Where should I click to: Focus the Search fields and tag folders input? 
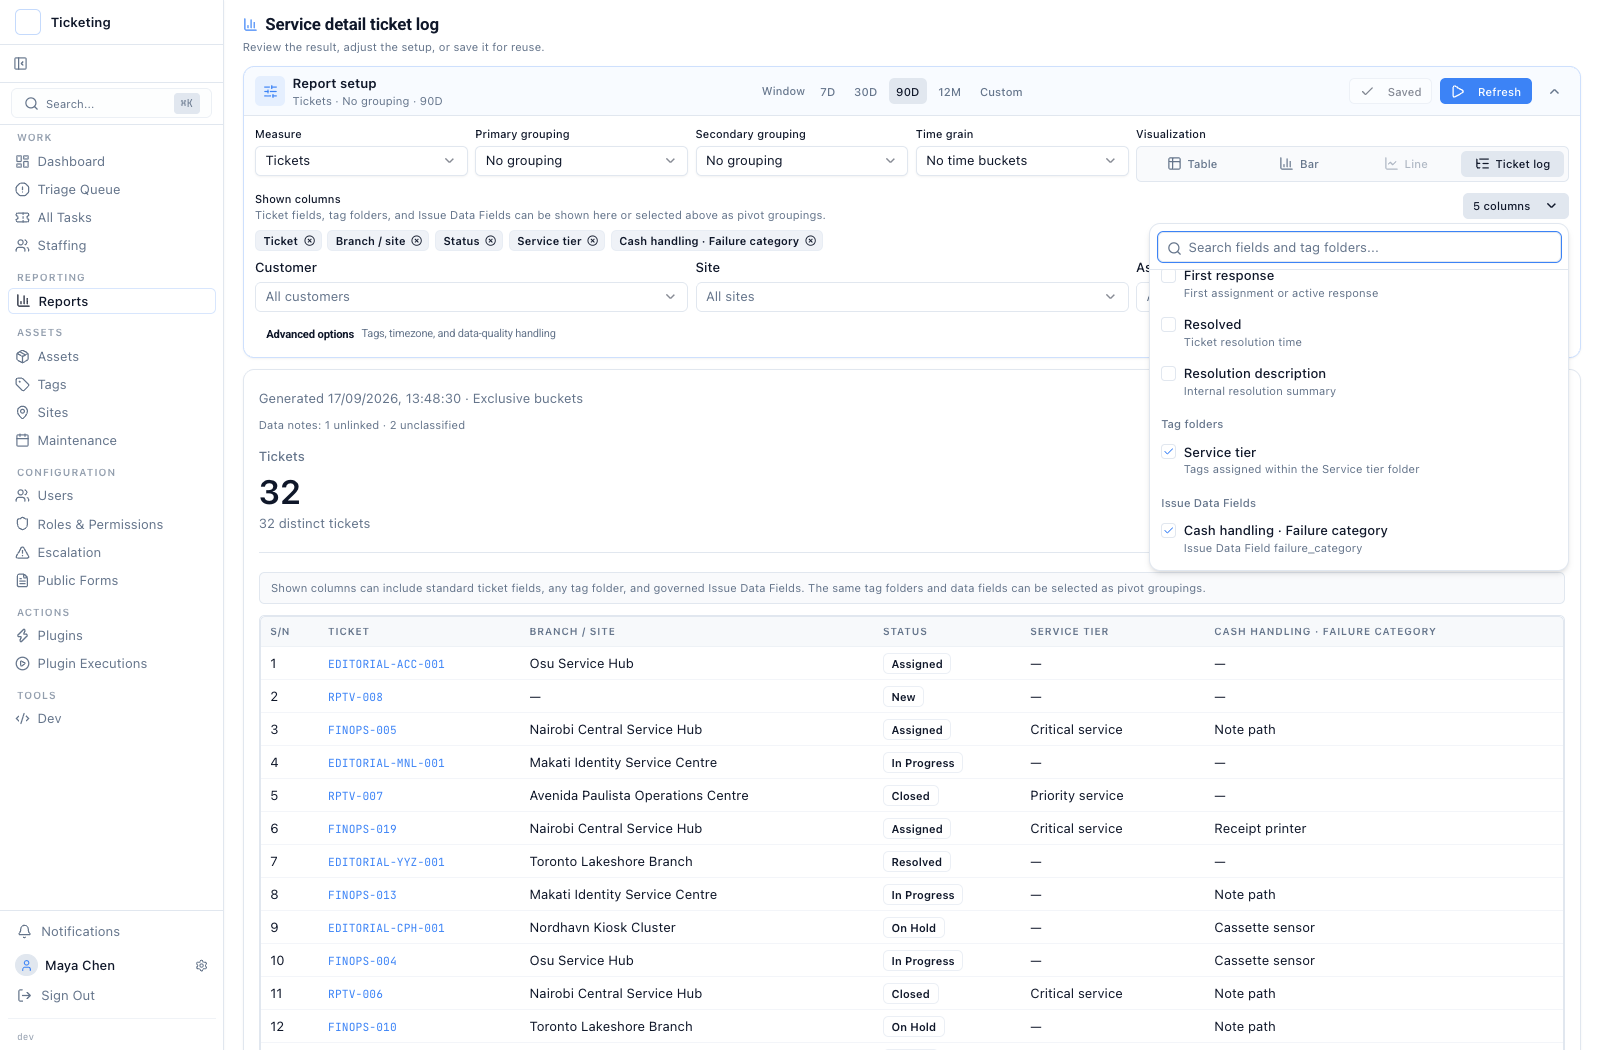coord(1359,248)
